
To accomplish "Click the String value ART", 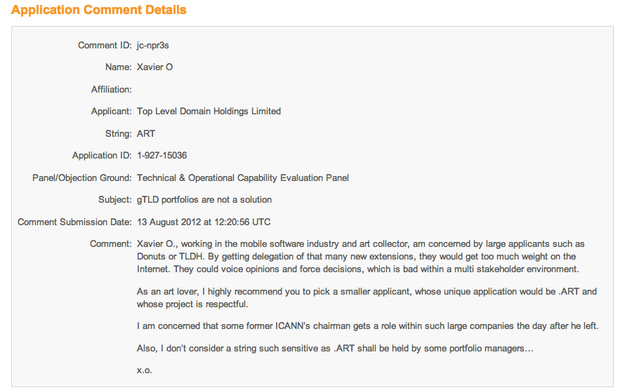I will tap(146, 134).
